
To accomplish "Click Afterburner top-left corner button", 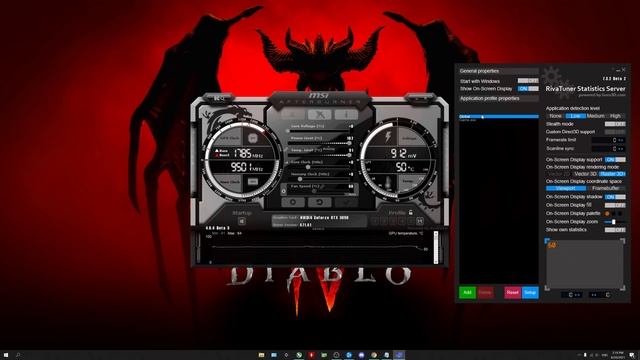I will [219, 98].
